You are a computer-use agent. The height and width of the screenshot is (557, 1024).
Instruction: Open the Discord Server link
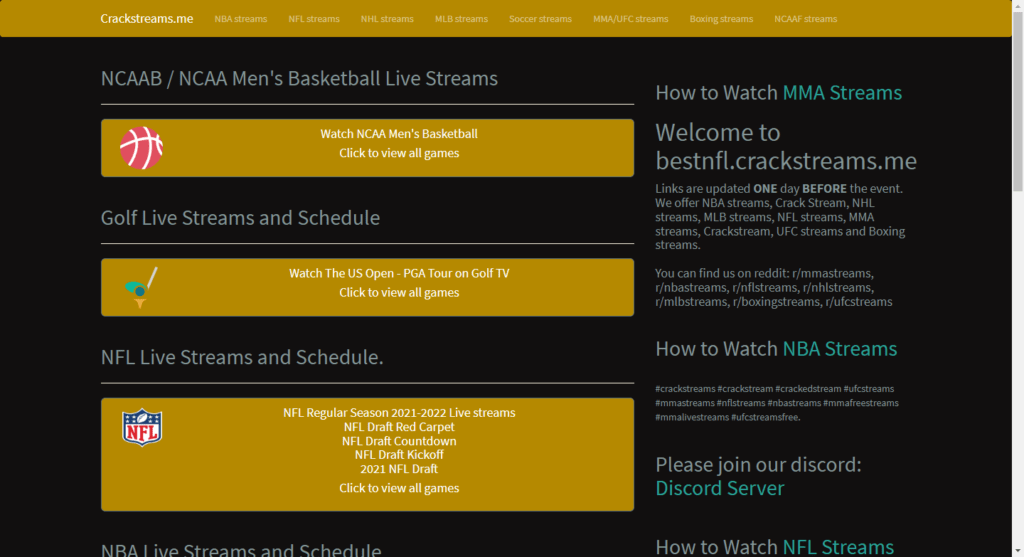coord(720,488)
